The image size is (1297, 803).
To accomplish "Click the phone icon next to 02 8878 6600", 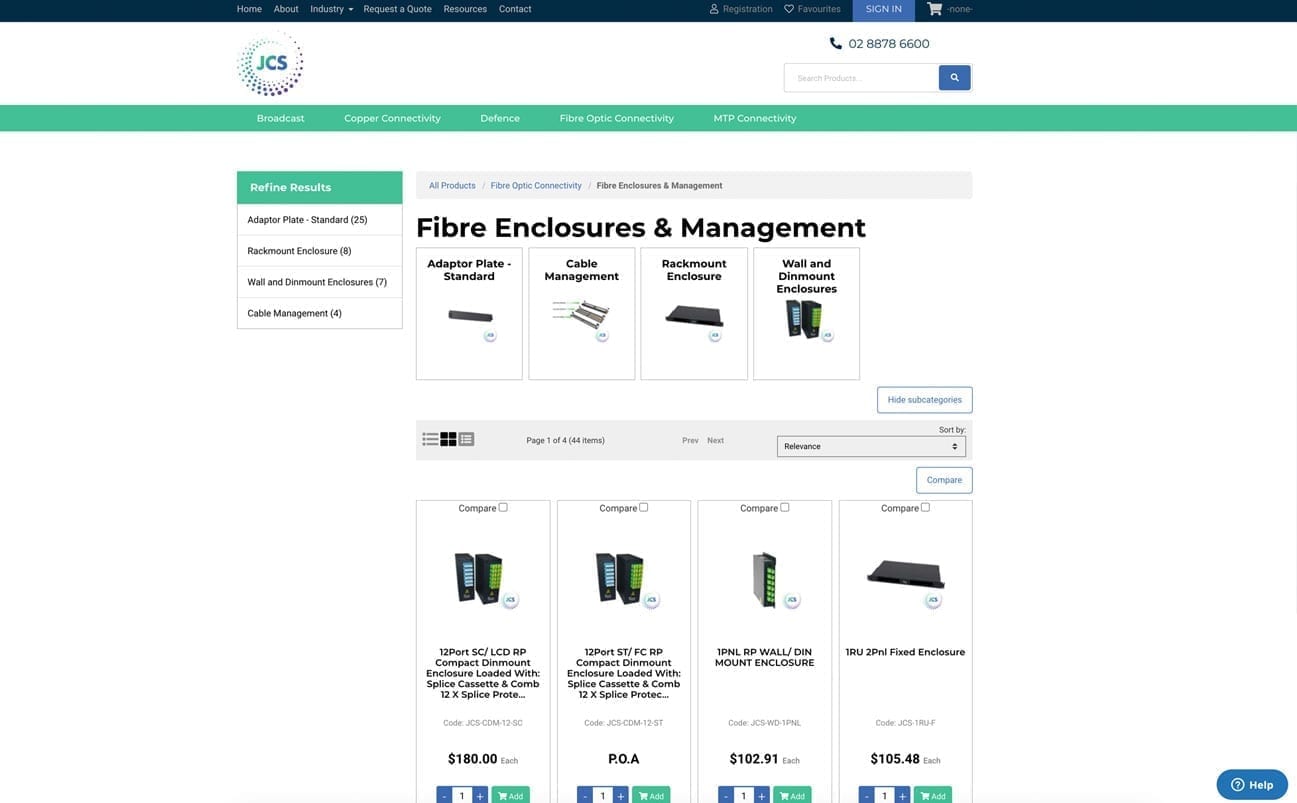I will (833, 41).
